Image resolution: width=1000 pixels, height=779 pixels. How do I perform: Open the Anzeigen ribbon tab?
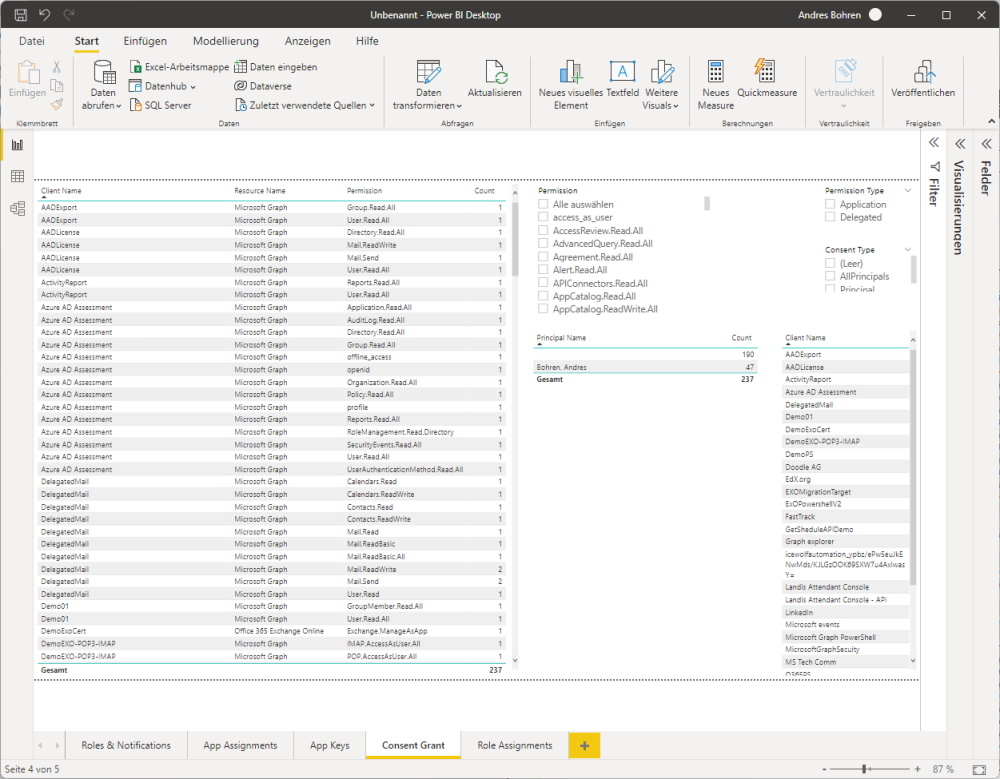click(307, 41)
